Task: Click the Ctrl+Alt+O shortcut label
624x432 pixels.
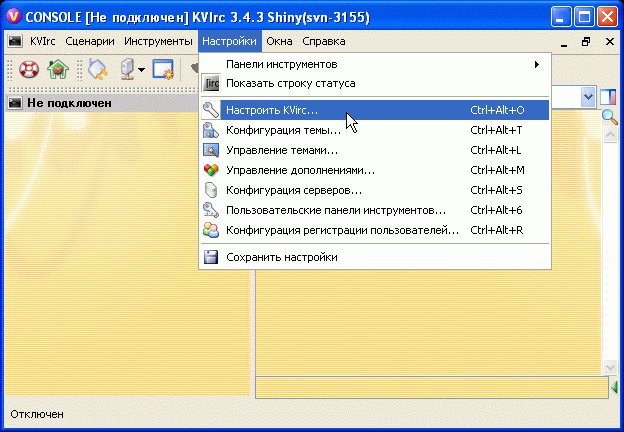Action: [497, 110]
